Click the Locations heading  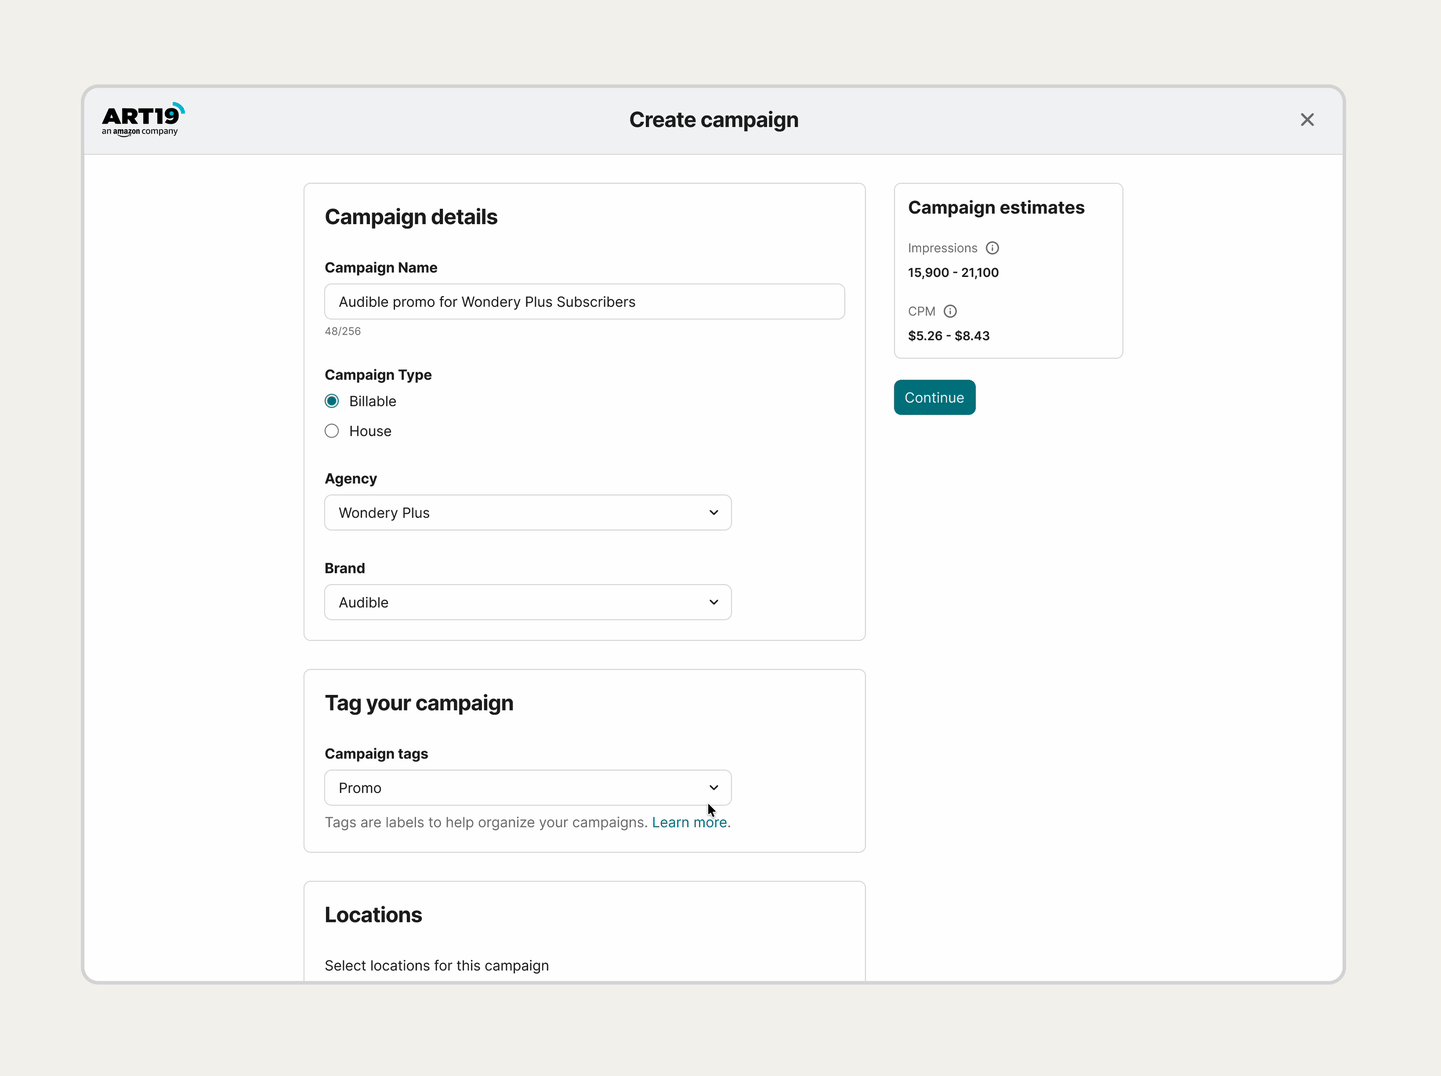pos(373,915)
